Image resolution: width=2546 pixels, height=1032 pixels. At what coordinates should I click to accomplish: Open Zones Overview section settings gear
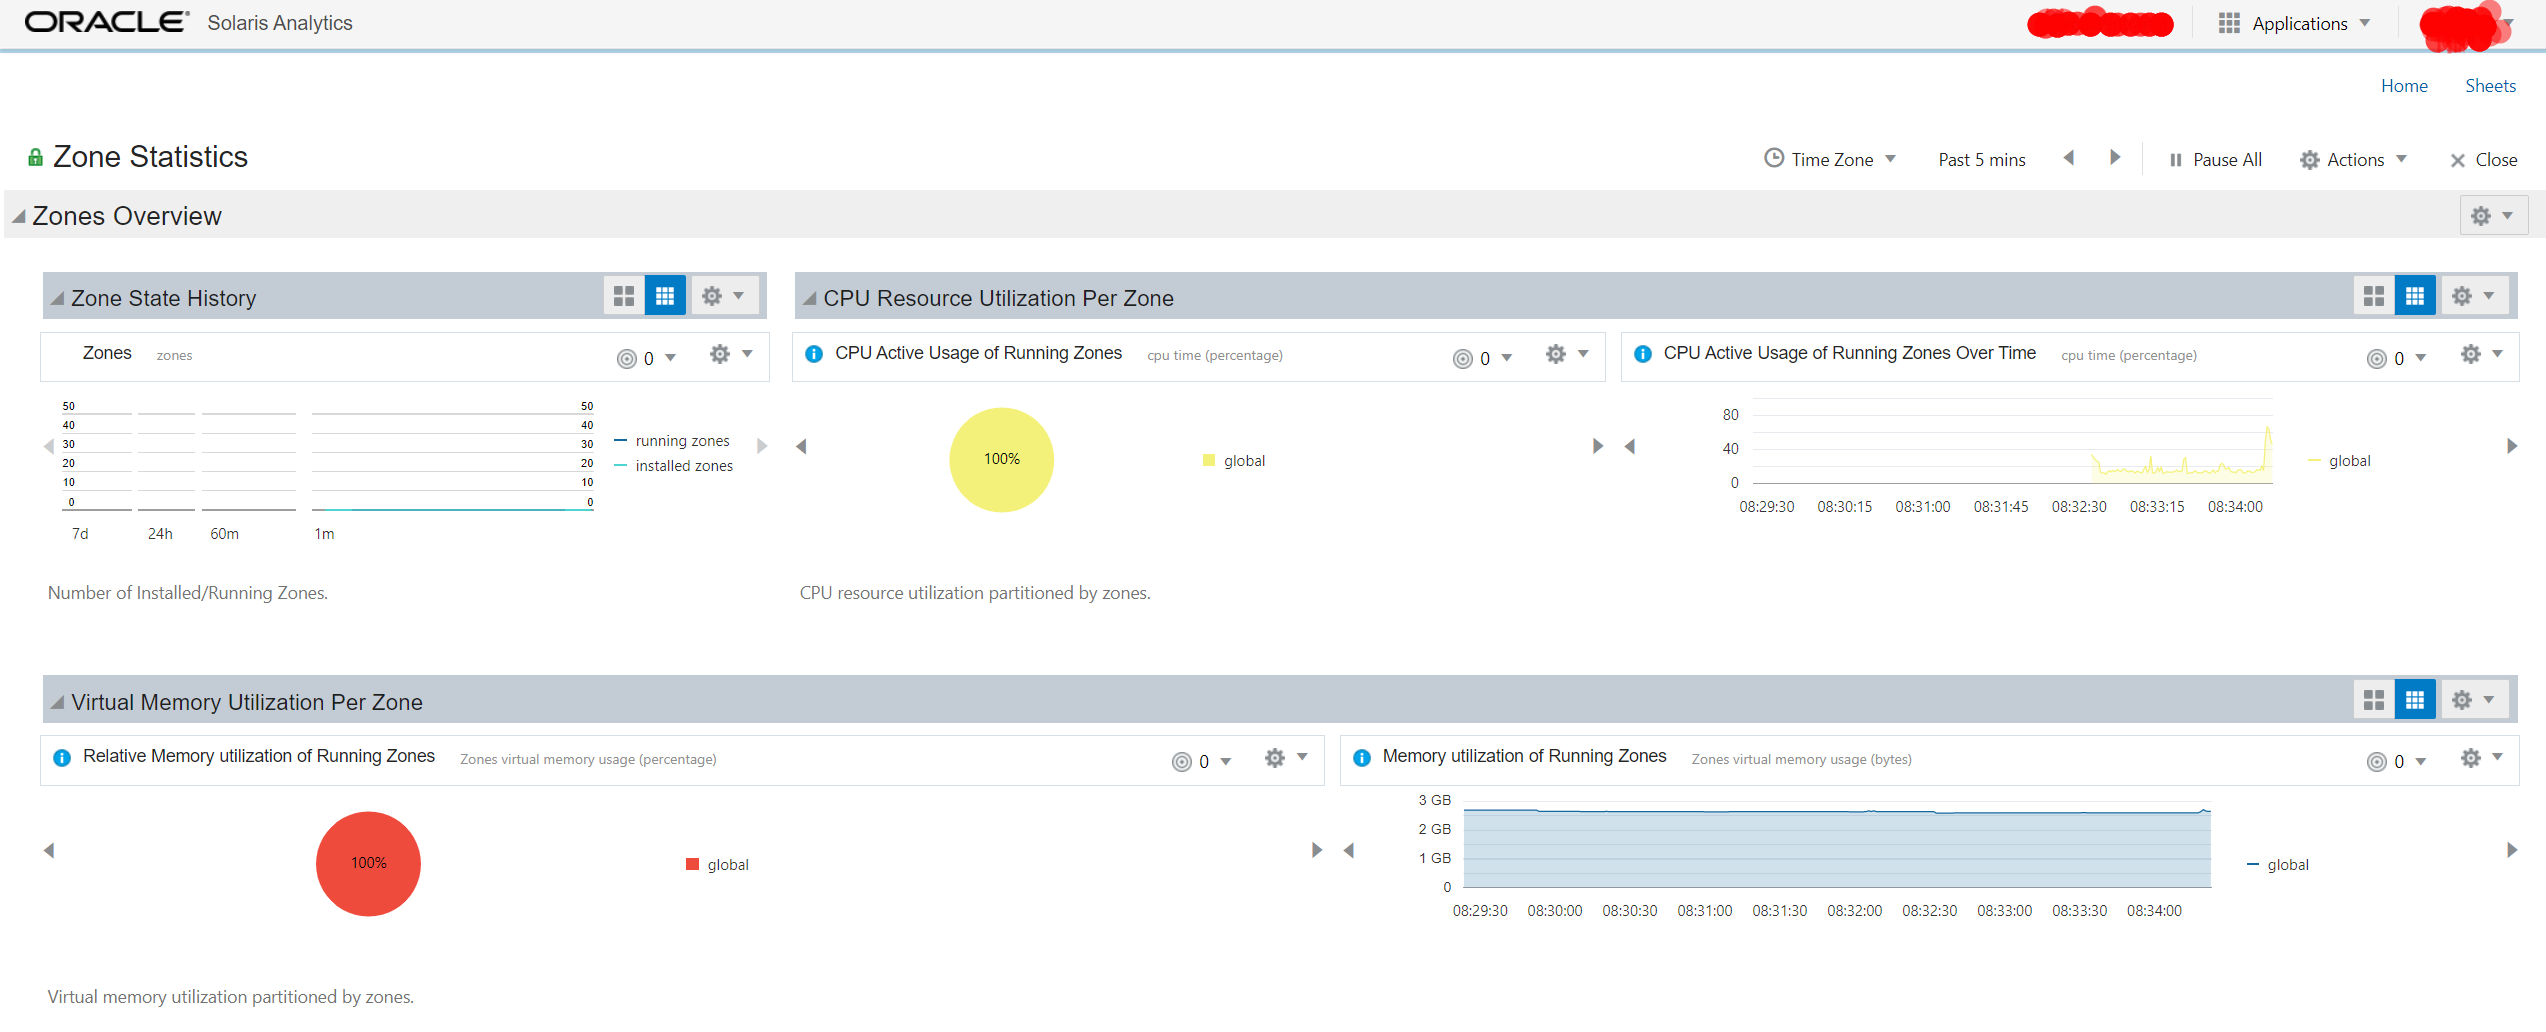[2493, 215]
